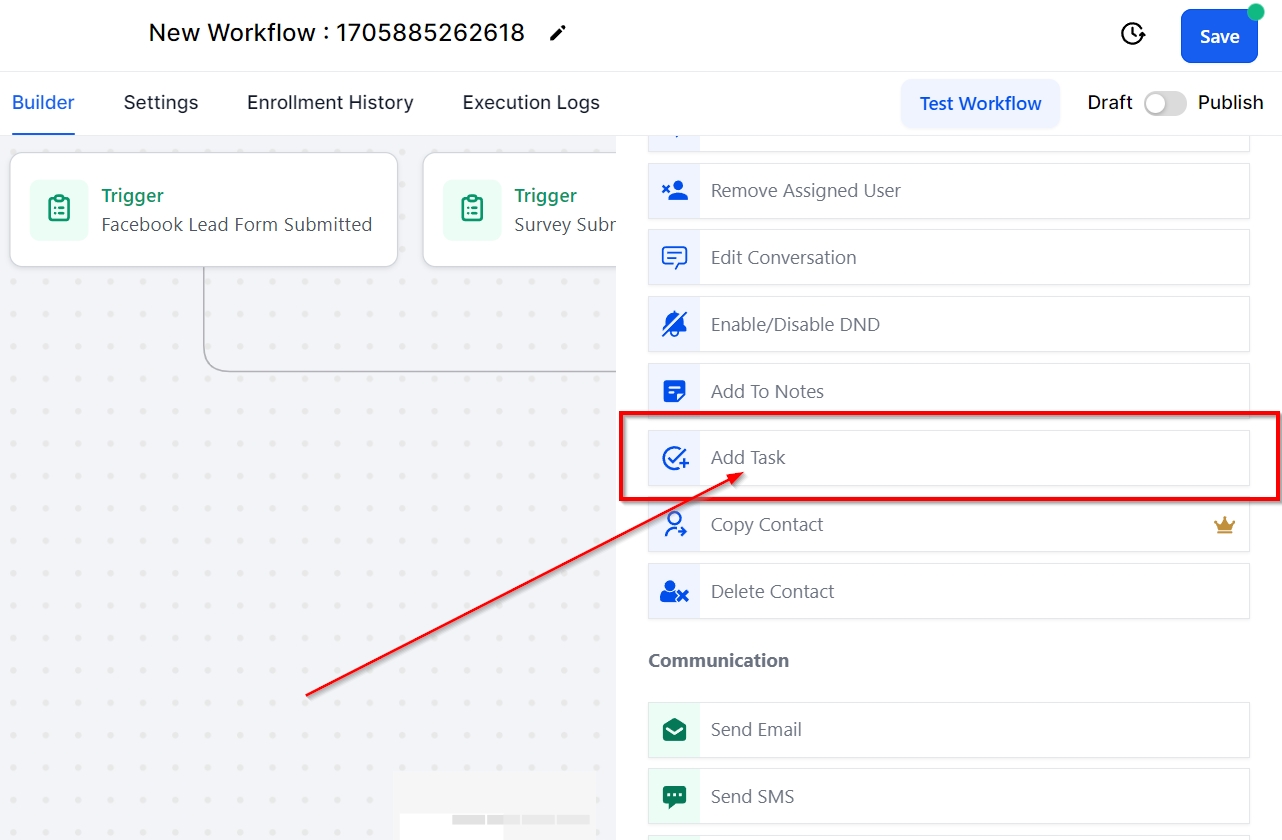Click the Edit Conversation chat icon
Viewport: 1282px width, 840px height.
tap(675, 258)
